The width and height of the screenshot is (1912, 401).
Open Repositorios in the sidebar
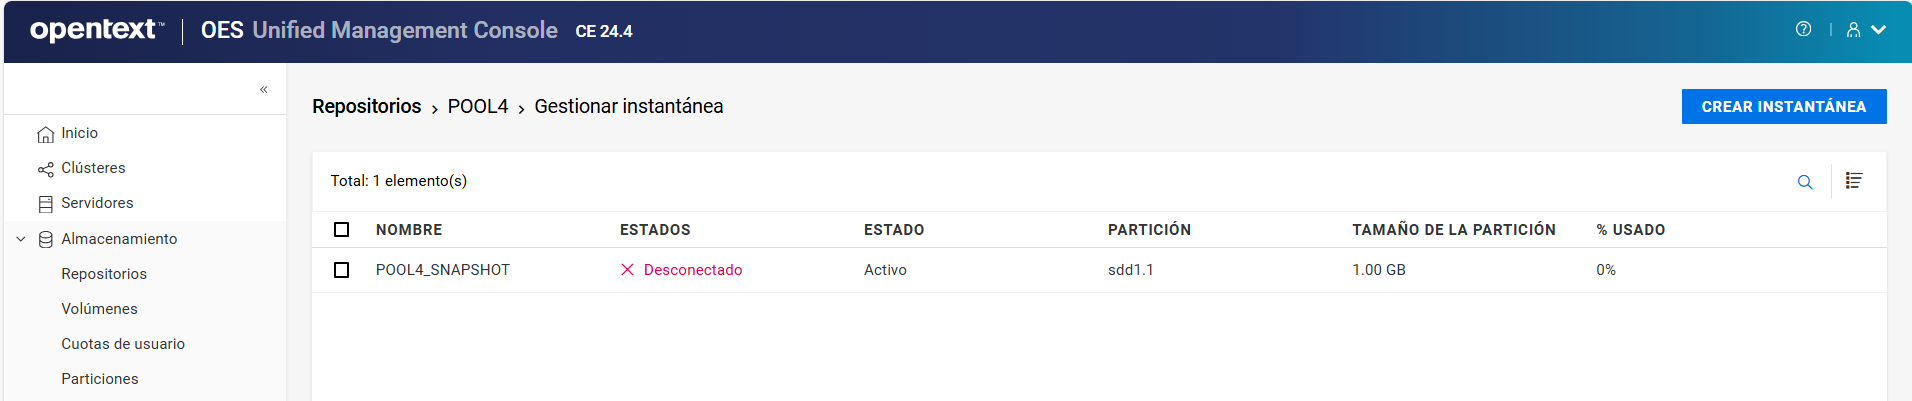click(x=104, y=274)
